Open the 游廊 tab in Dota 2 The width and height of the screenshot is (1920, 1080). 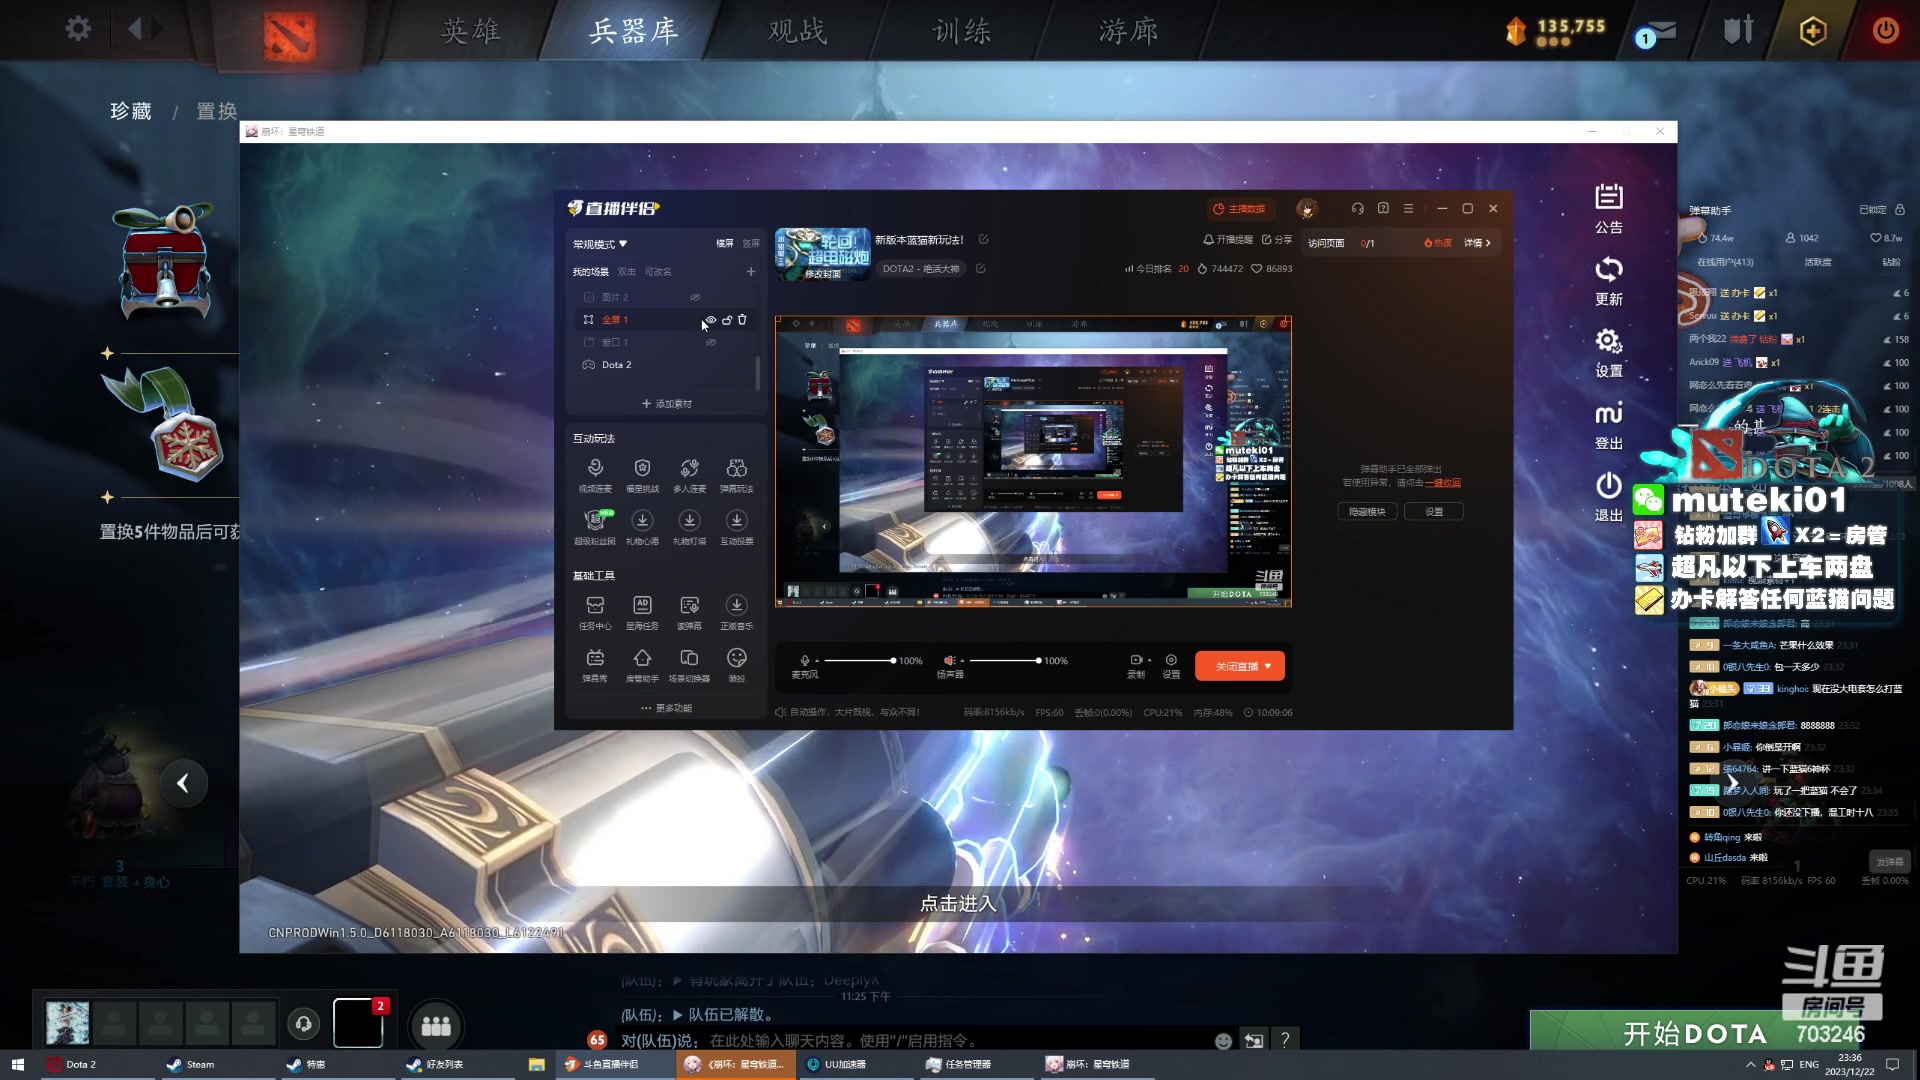[1129, 31]
